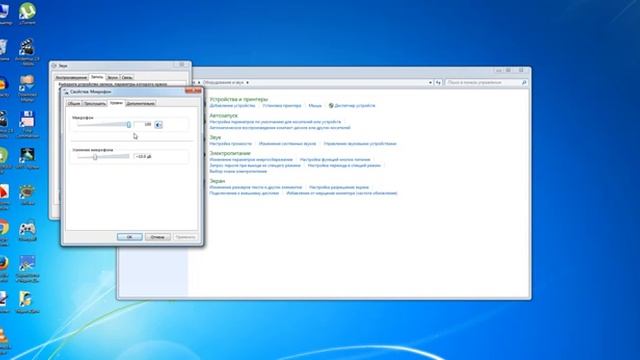Switch to the Воспроизведение tab in Звук window
The image size is (640, 360).
pos(71,78)
